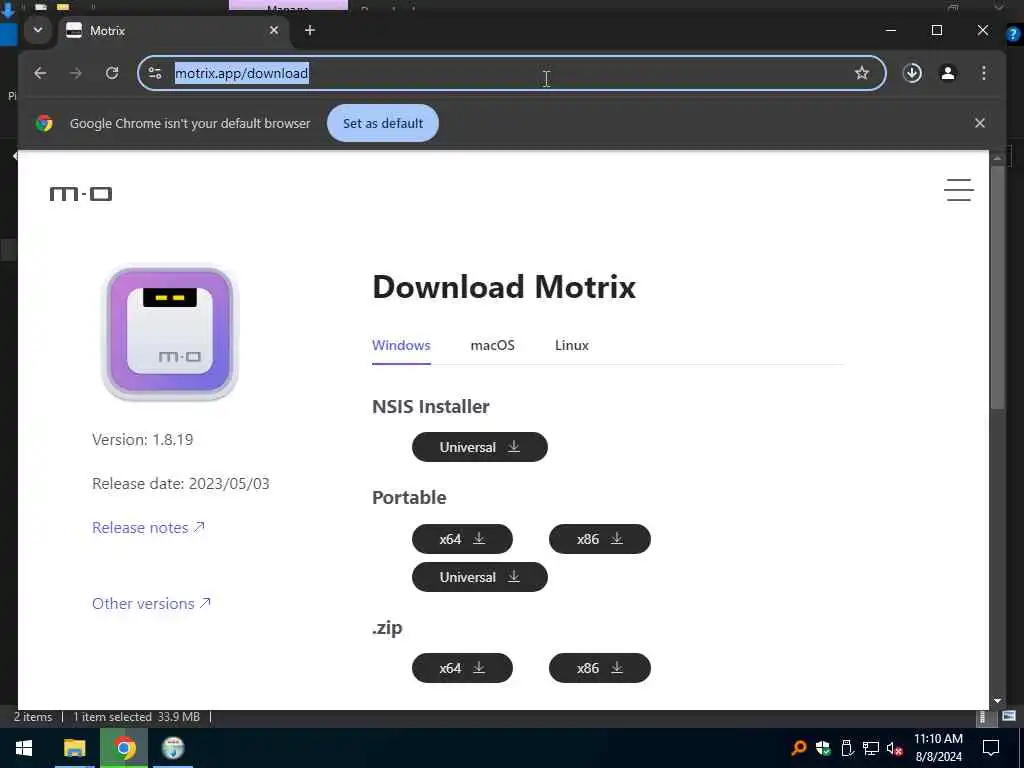Click the taskbar clock showing 11:10 AM
The width and height of the screenshot is (1024, 768).
(938, 748)
